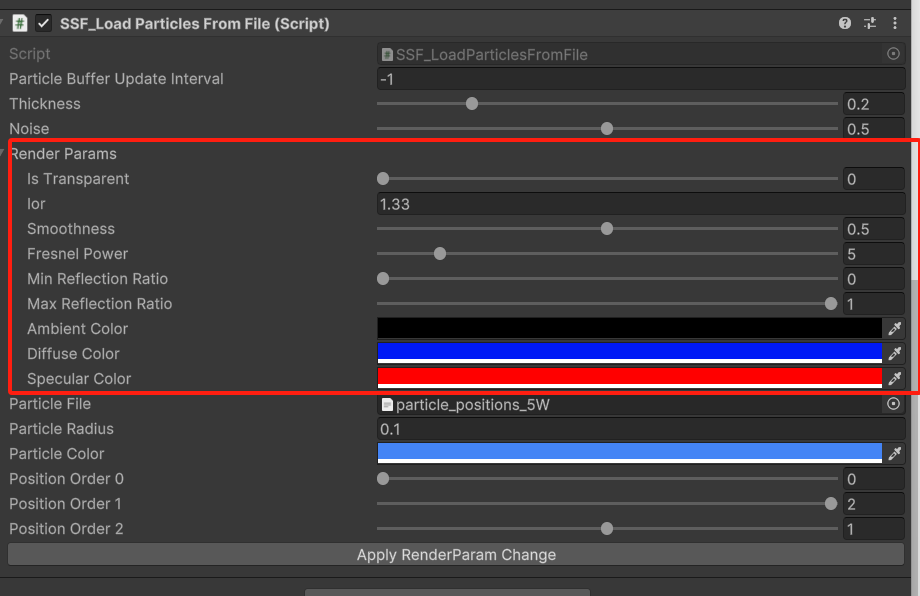The width and height of the screenshot is (920, 596).
Task: Click the Ior value input field
Action: coord(640,204)
